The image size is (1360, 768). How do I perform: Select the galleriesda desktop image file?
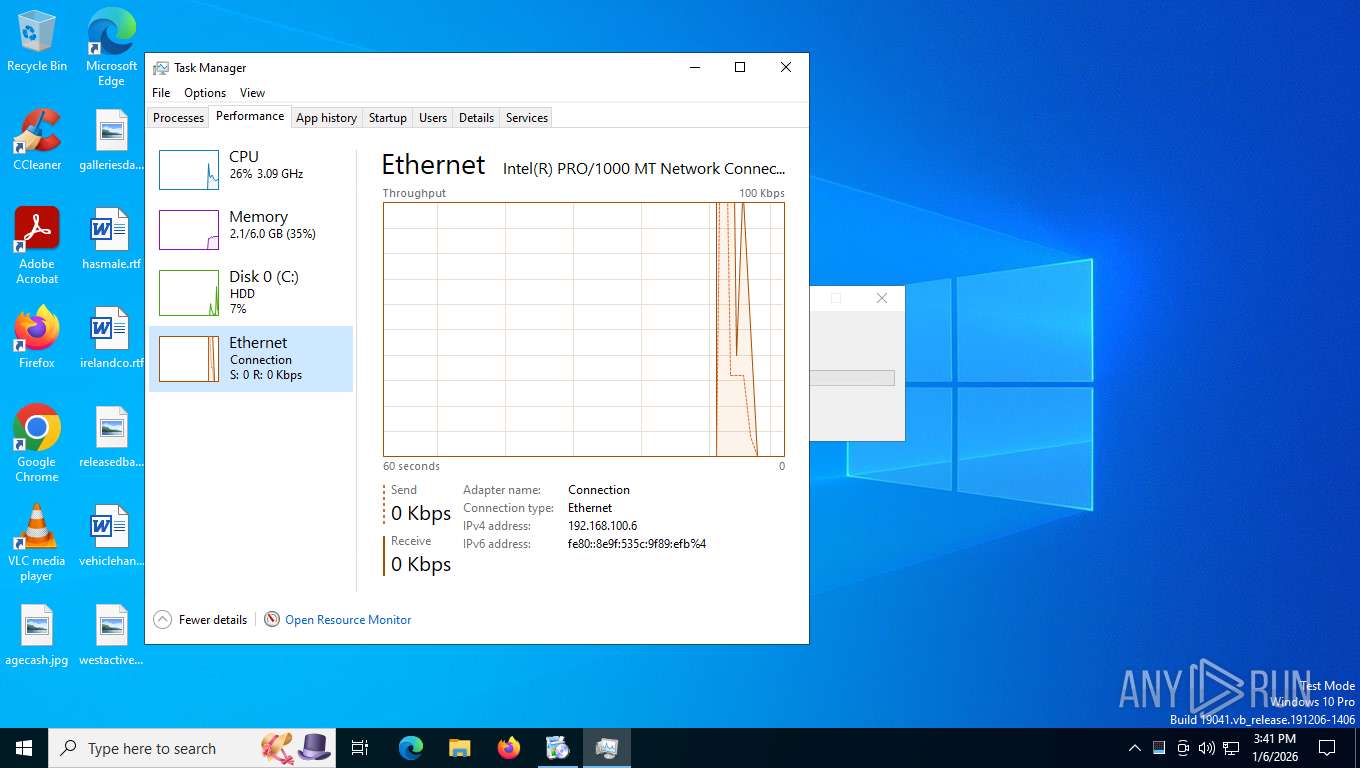tap(111, 139)
